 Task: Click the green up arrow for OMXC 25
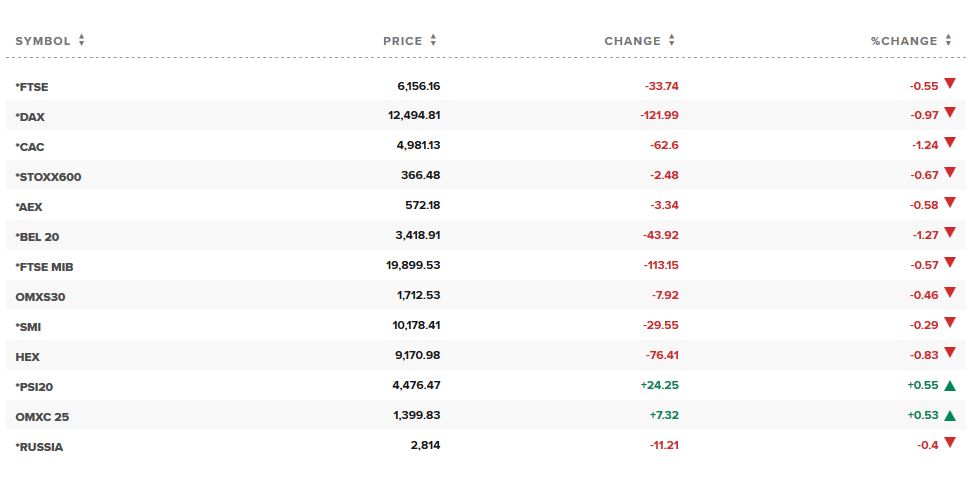pyautogui.click(x=950, y=416)
